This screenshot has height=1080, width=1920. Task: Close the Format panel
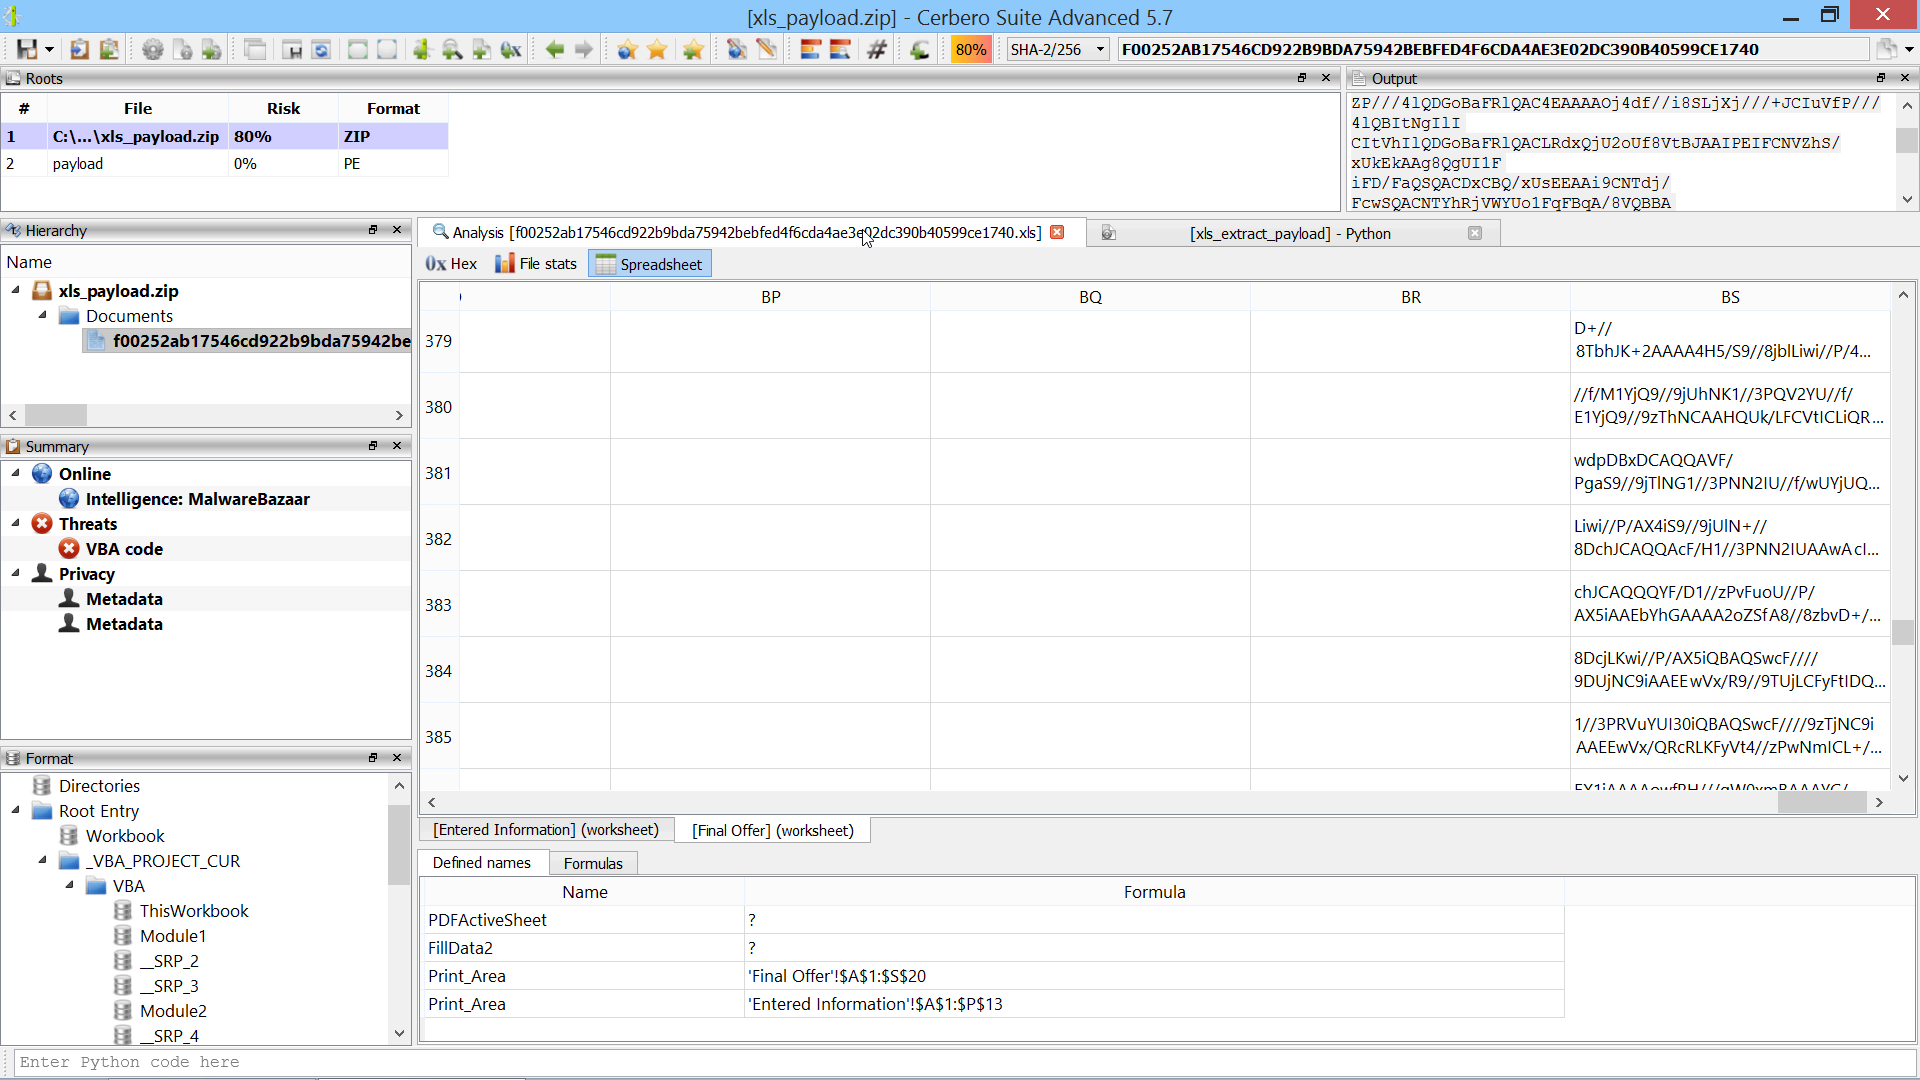(x=397, y=758)
